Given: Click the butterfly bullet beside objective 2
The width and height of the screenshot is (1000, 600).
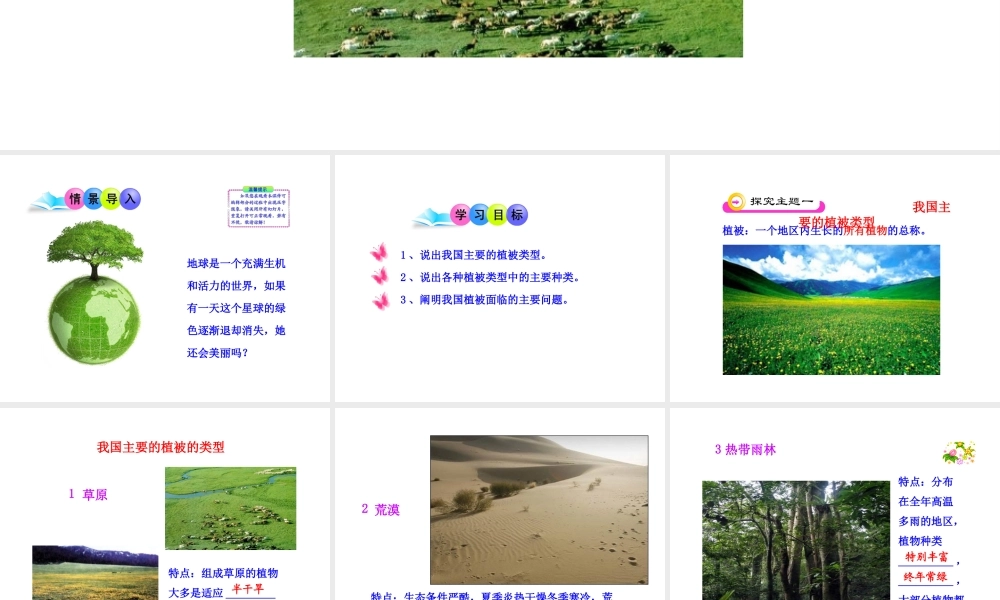Looking at the screenshot, I should (380, 276).
